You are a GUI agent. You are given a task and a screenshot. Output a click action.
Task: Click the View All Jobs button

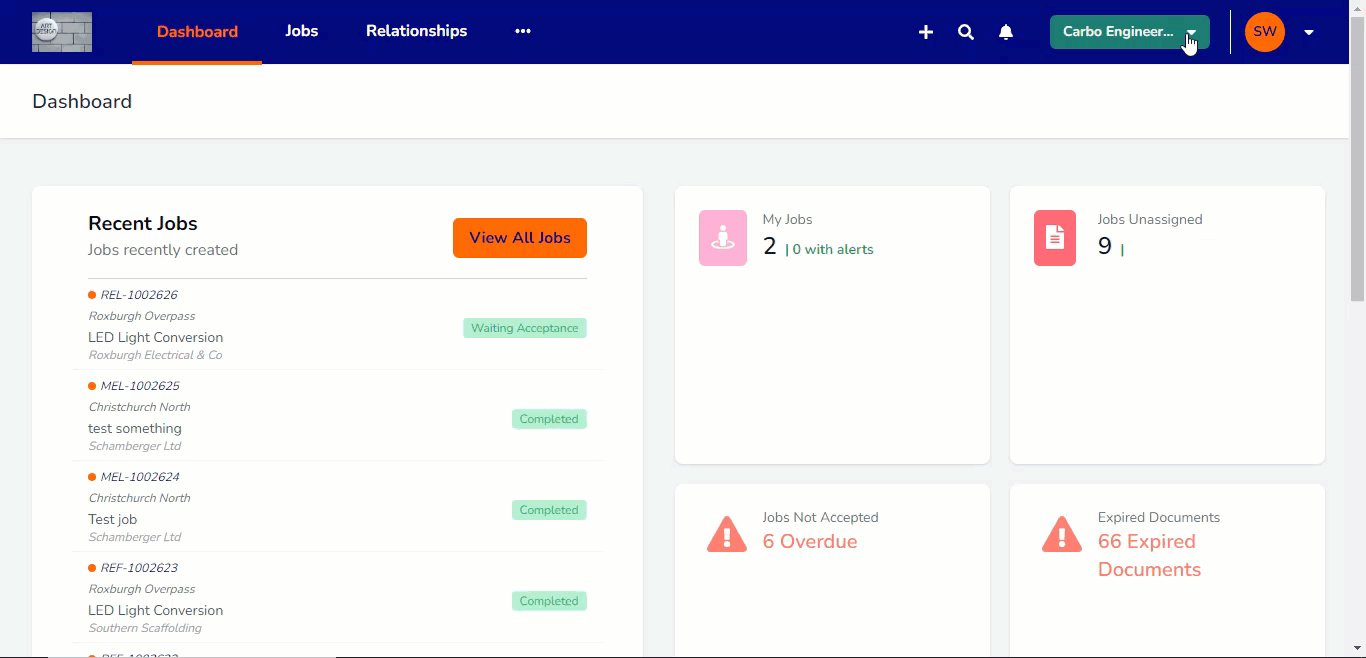pyautogui.click(x=520, y=238)
